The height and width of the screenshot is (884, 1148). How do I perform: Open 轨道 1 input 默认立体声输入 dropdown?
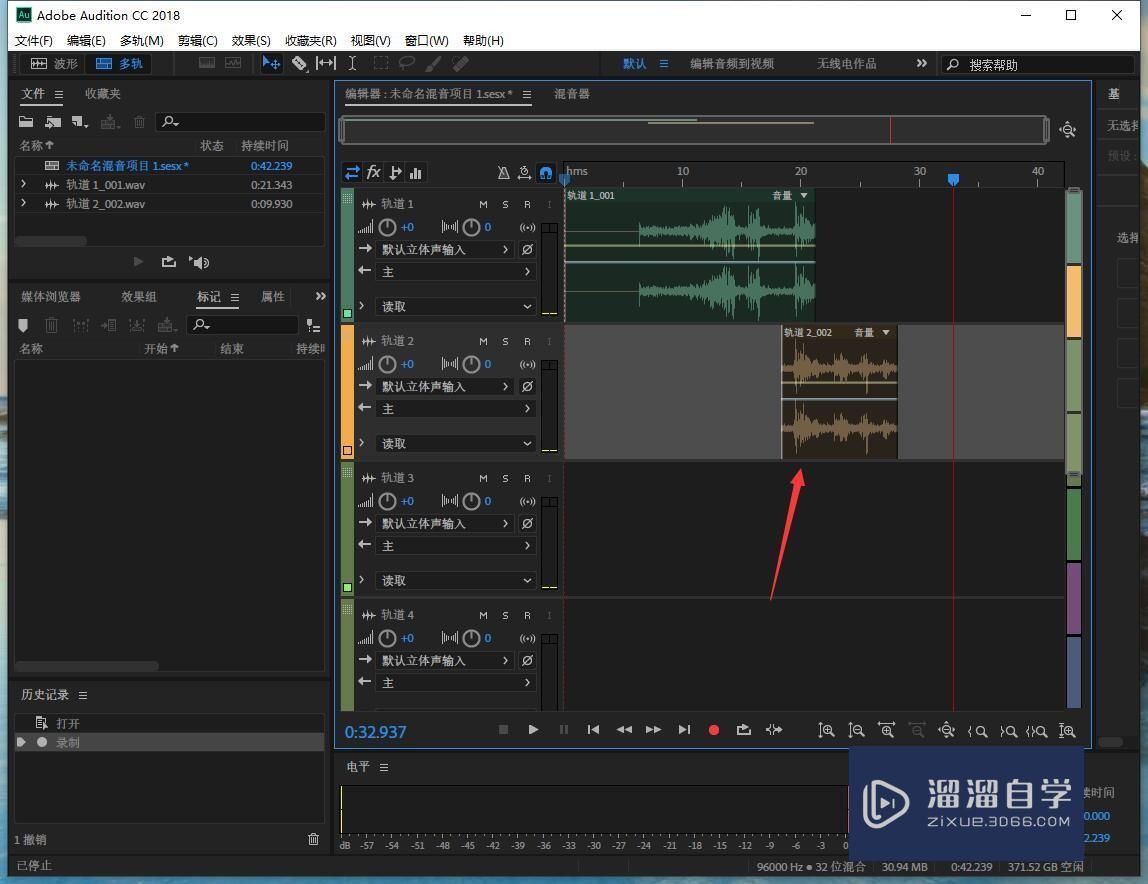[444, 250]
